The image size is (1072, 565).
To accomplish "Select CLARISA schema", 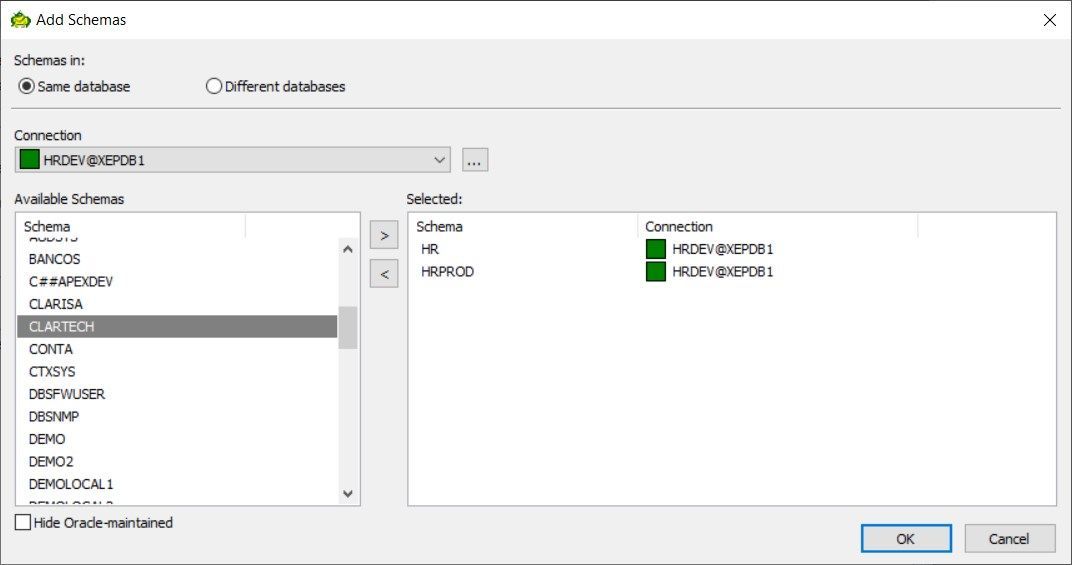I will pos(177,304).
